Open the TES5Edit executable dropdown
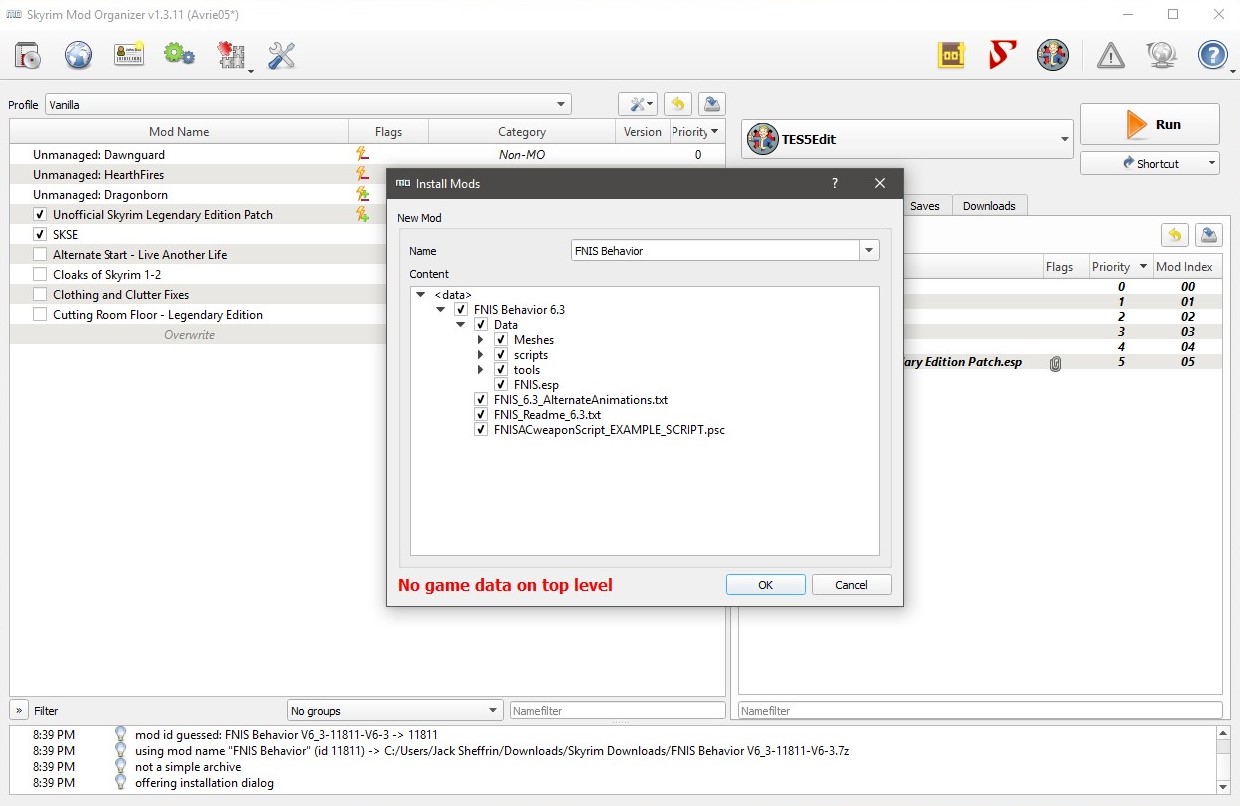The height and width of the screenshot is (806, 1240). click(x=907, y=139)
